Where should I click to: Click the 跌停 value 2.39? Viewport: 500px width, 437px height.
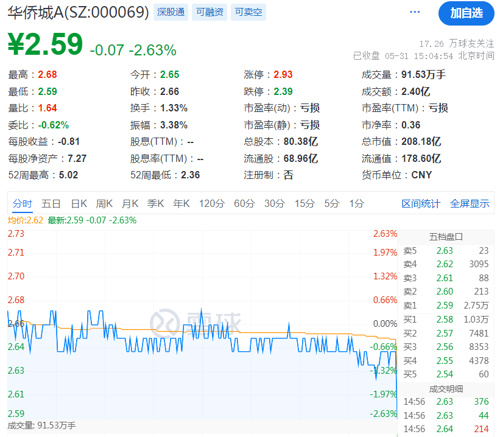coord(283,91)
